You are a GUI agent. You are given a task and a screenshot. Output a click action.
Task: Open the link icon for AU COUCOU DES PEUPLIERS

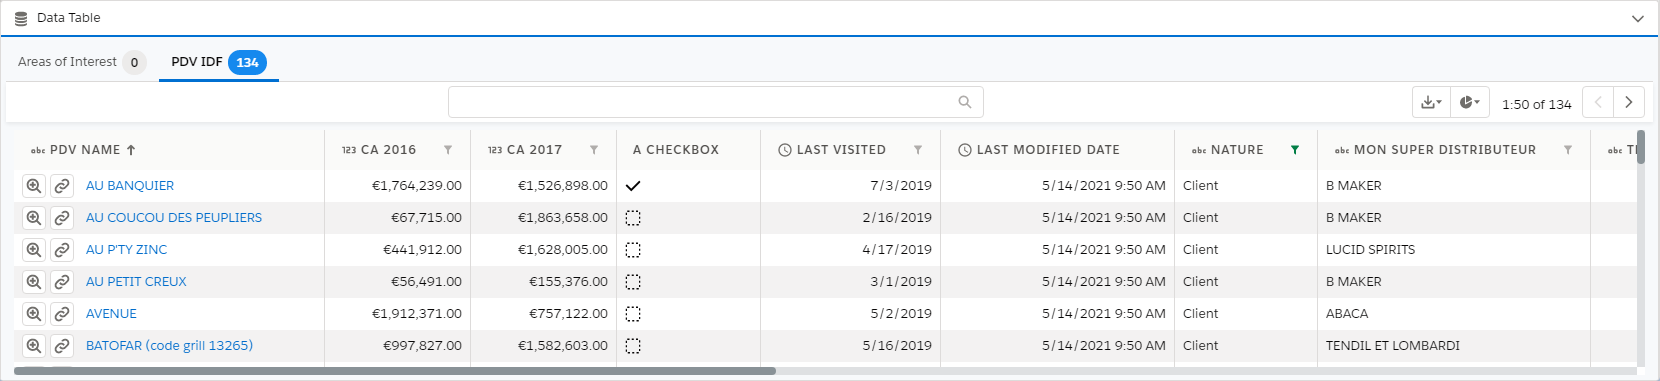pos(62,218)
